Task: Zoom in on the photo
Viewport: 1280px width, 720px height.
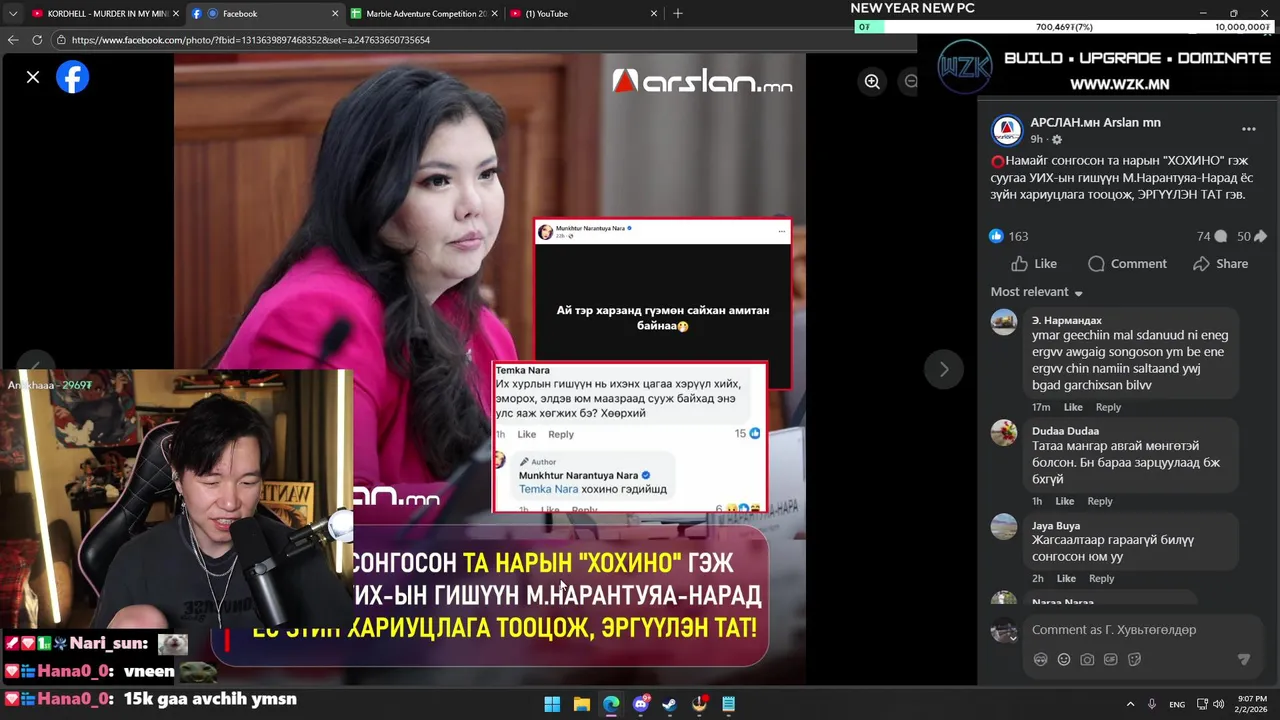Action: tap(872, 82)
